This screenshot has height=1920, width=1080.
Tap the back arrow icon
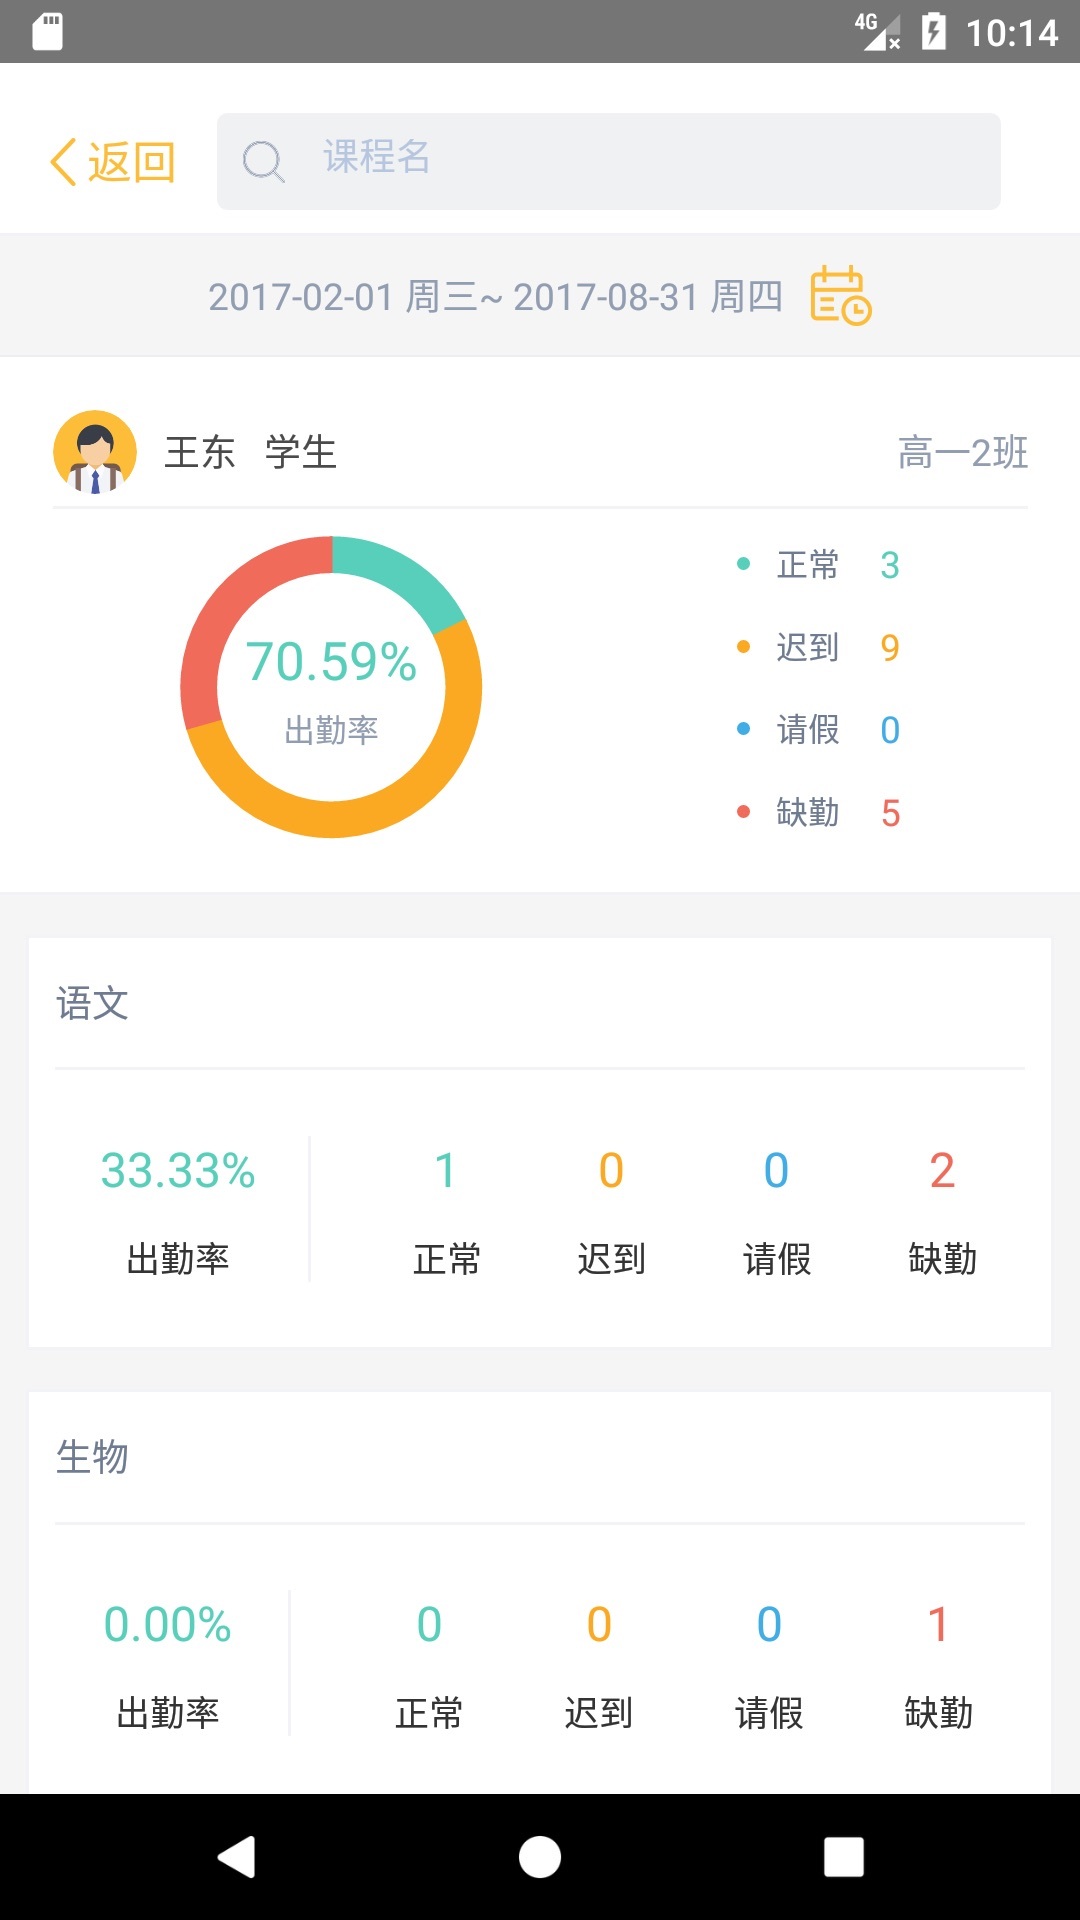(x=63, y=162)
